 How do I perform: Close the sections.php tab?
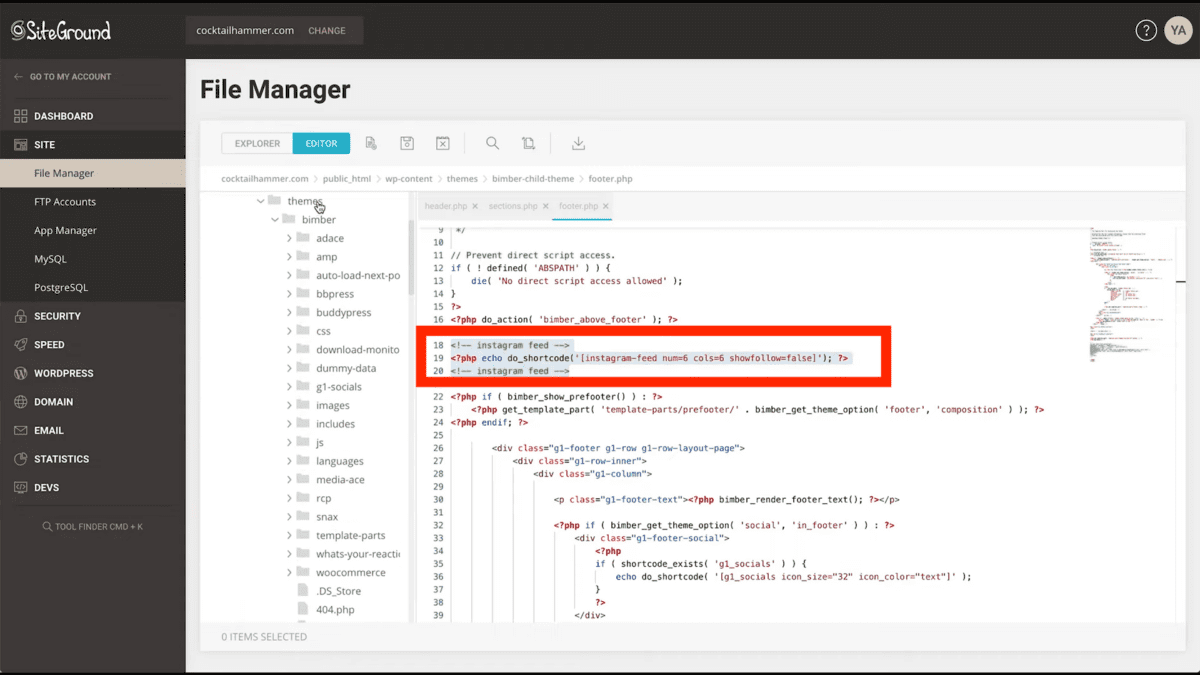point(543,206)
